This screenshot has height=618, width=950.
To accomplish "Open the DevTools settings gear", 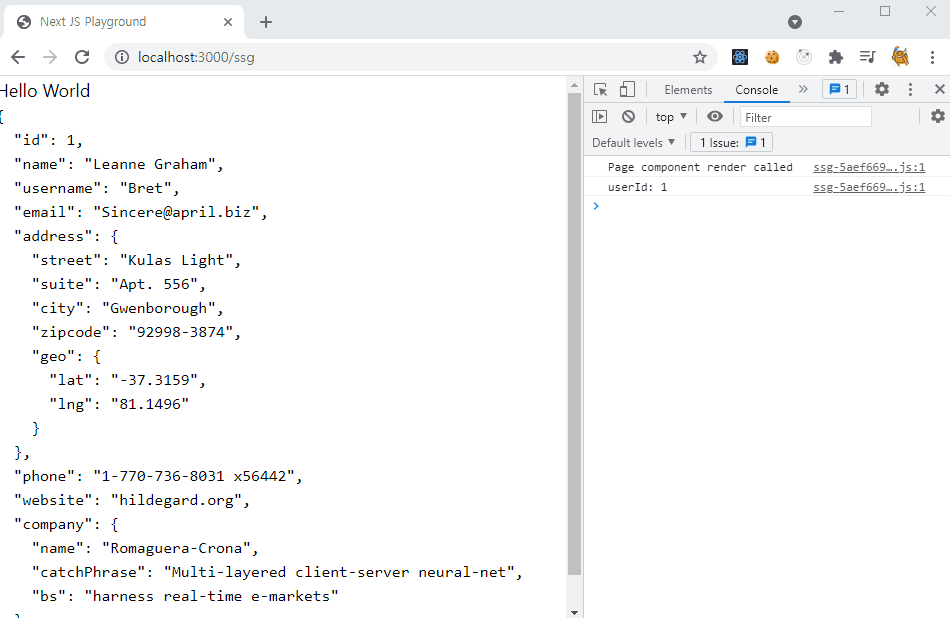I will 881,89.
